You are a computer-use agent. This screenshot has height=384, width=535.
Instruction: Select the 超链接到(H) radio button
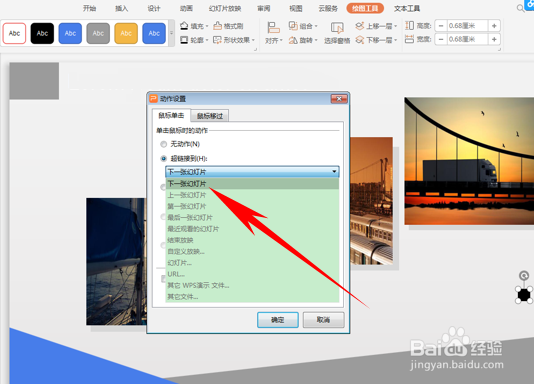164,158
